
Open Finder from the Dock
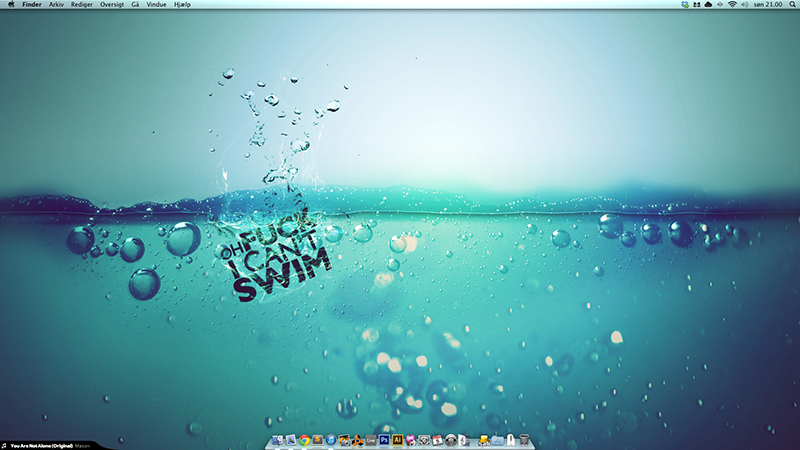[x=278, y=440]
